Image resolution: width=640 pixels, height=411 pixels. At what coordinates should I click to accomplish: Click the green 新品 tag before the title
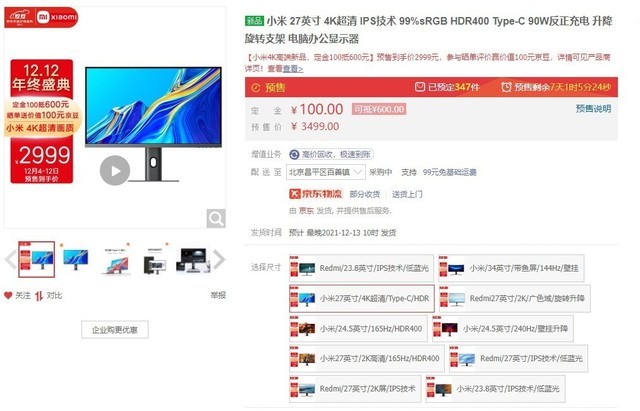click(x=254, y=20)
